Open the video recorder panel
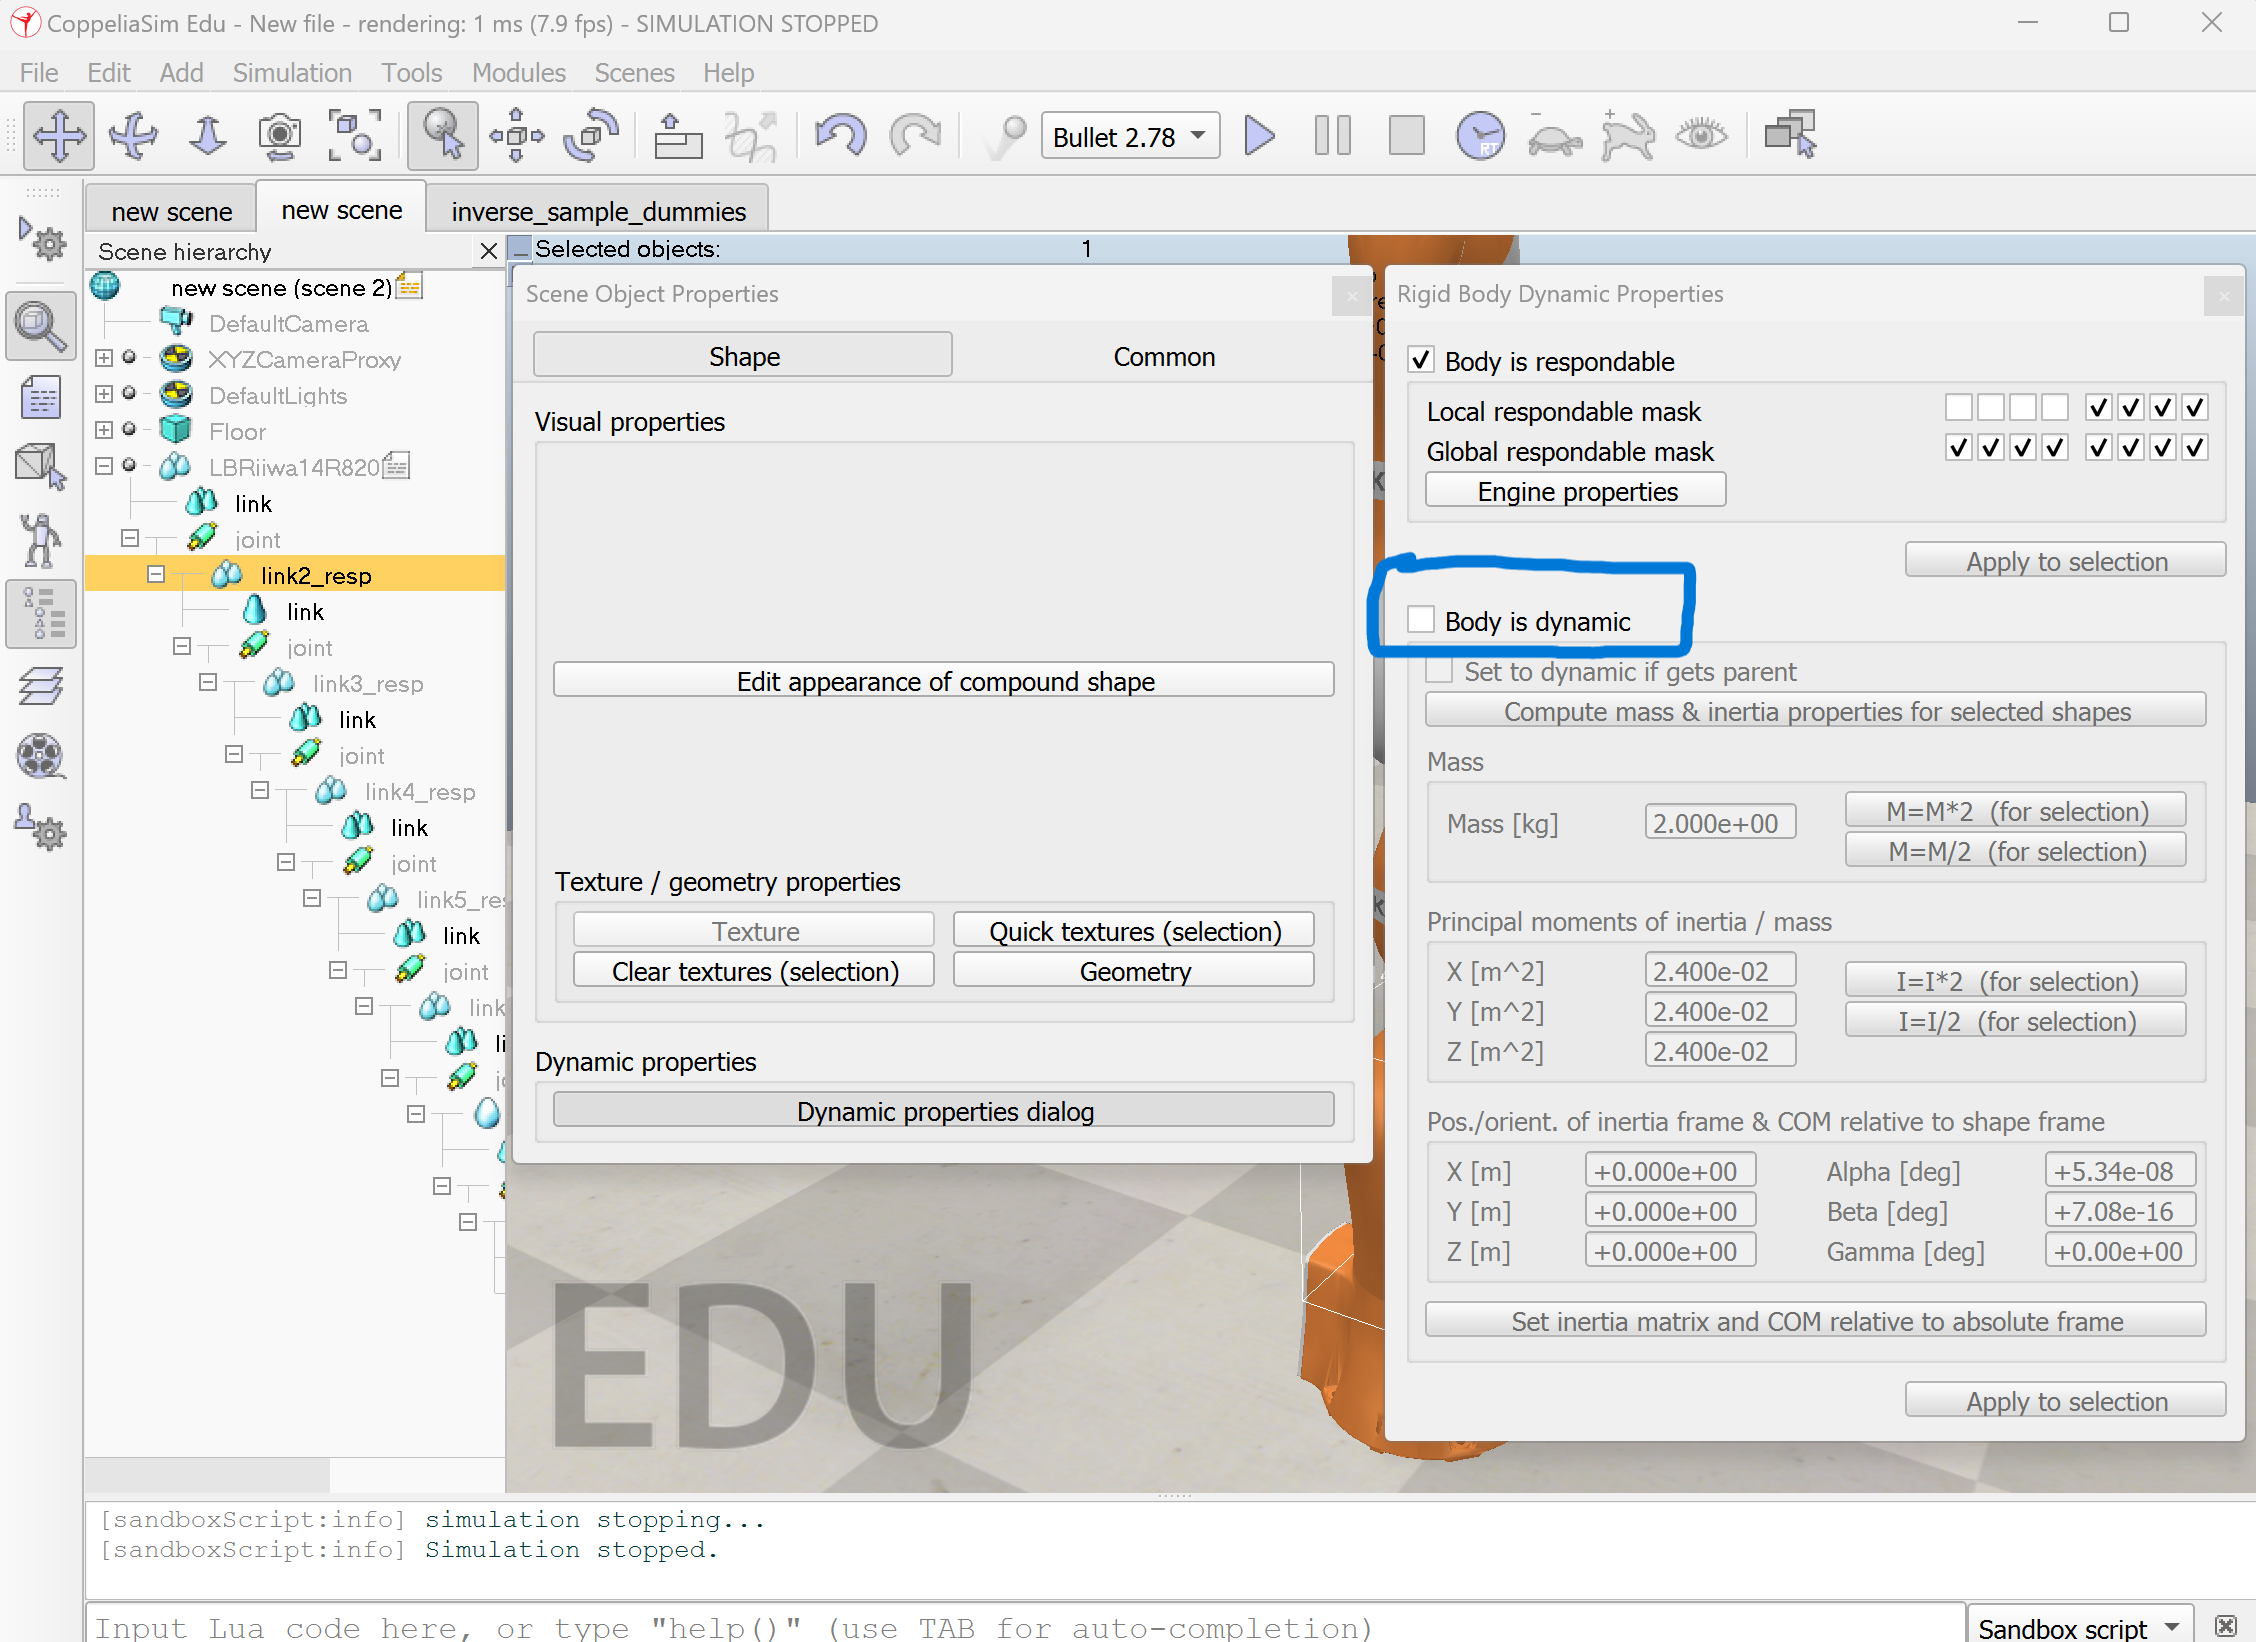 point(41,757)
